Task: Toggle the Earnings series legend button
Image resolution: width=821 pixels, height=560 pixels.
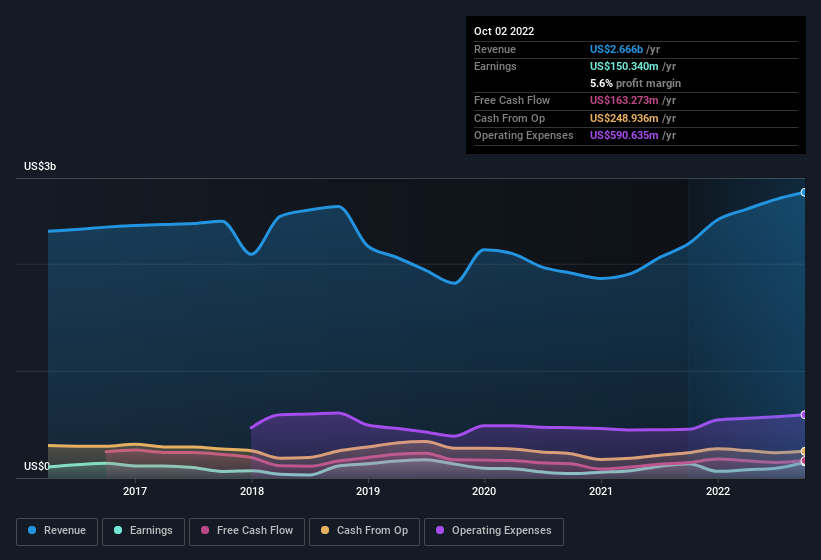Action: pos(143,532)
